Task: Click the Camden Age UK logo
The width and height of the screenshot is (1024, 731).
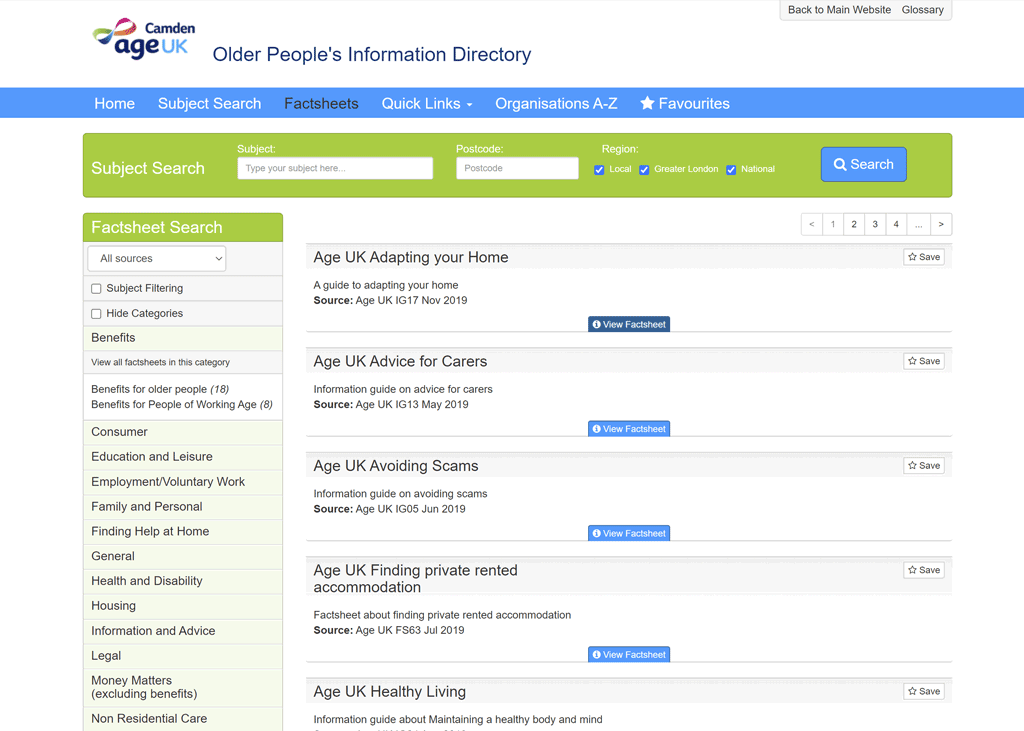Action: [144, 39]
